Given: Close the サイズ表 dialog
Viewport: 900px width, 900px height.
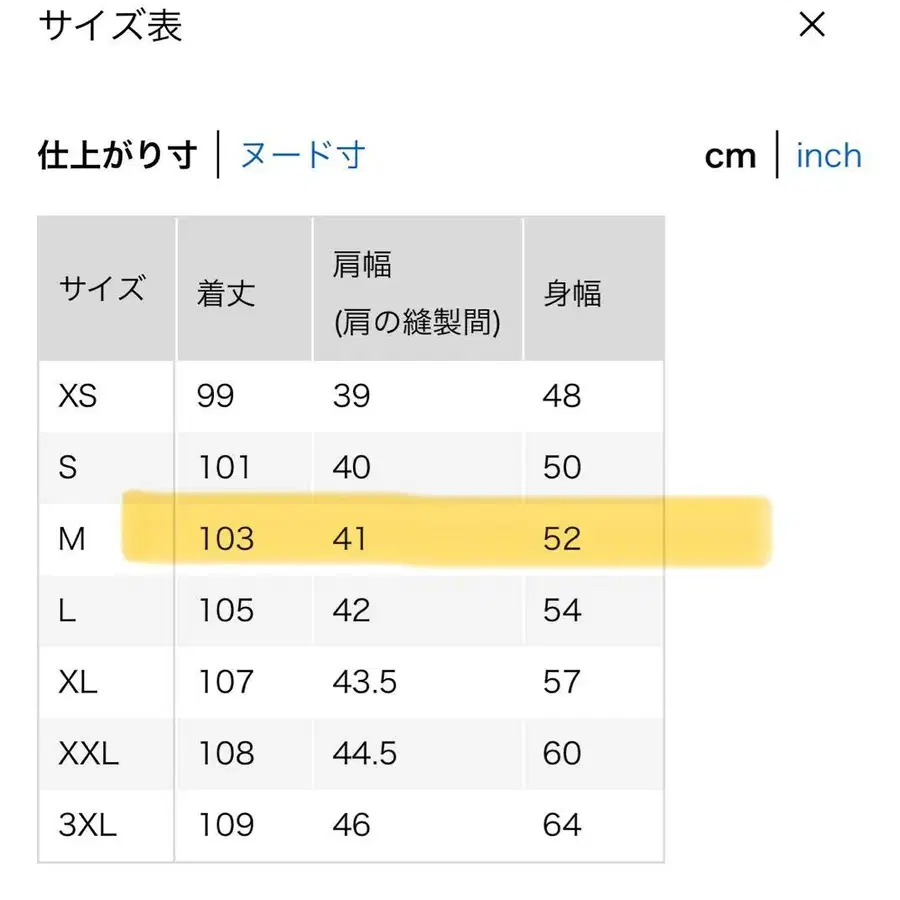Looking at the screenshot, I should point(811,26).
